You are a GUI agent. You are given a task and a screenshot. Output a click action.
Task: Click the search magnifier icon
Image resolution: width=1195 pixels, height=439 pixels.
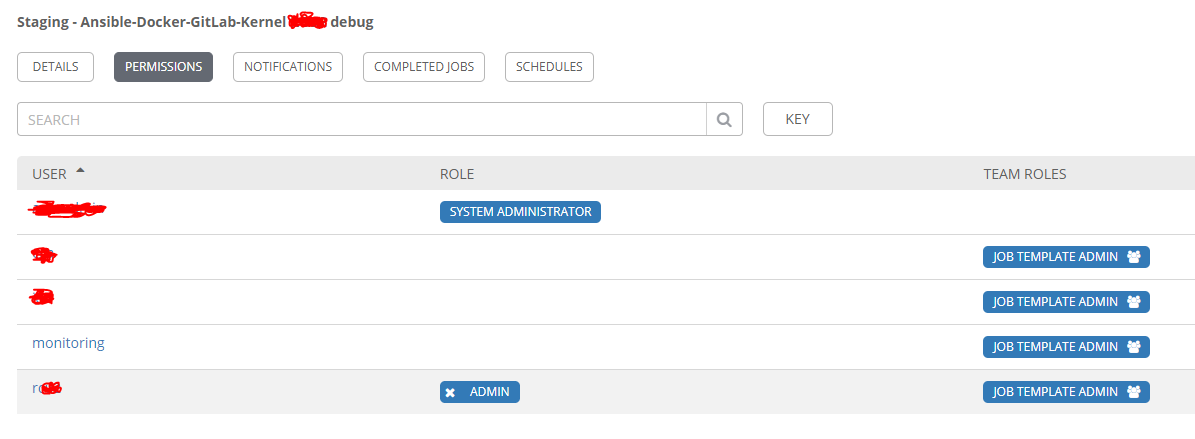(x=724, y=120)
